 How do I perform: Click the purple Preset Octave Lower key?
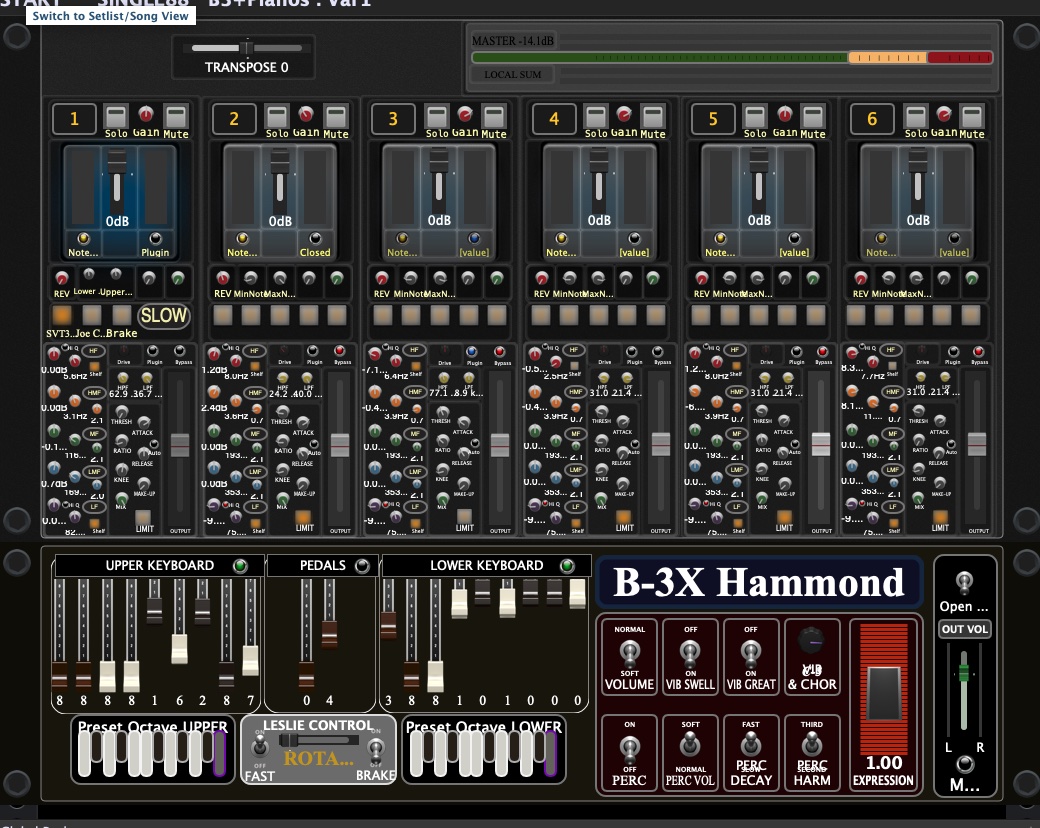tap(551, 753)
